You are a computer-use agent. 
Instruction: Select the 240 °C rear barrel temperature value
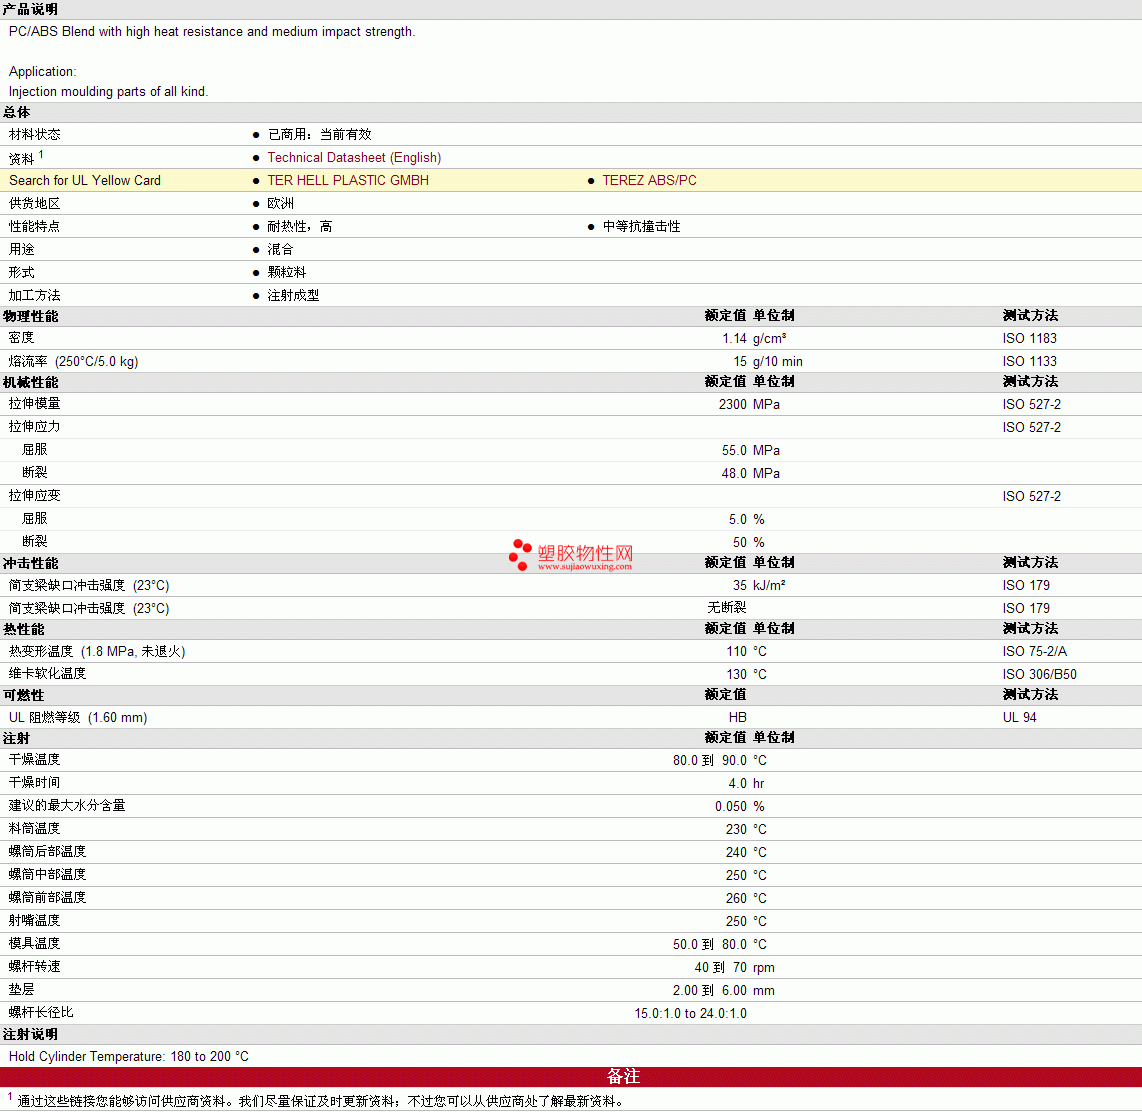tap(746, 853)
